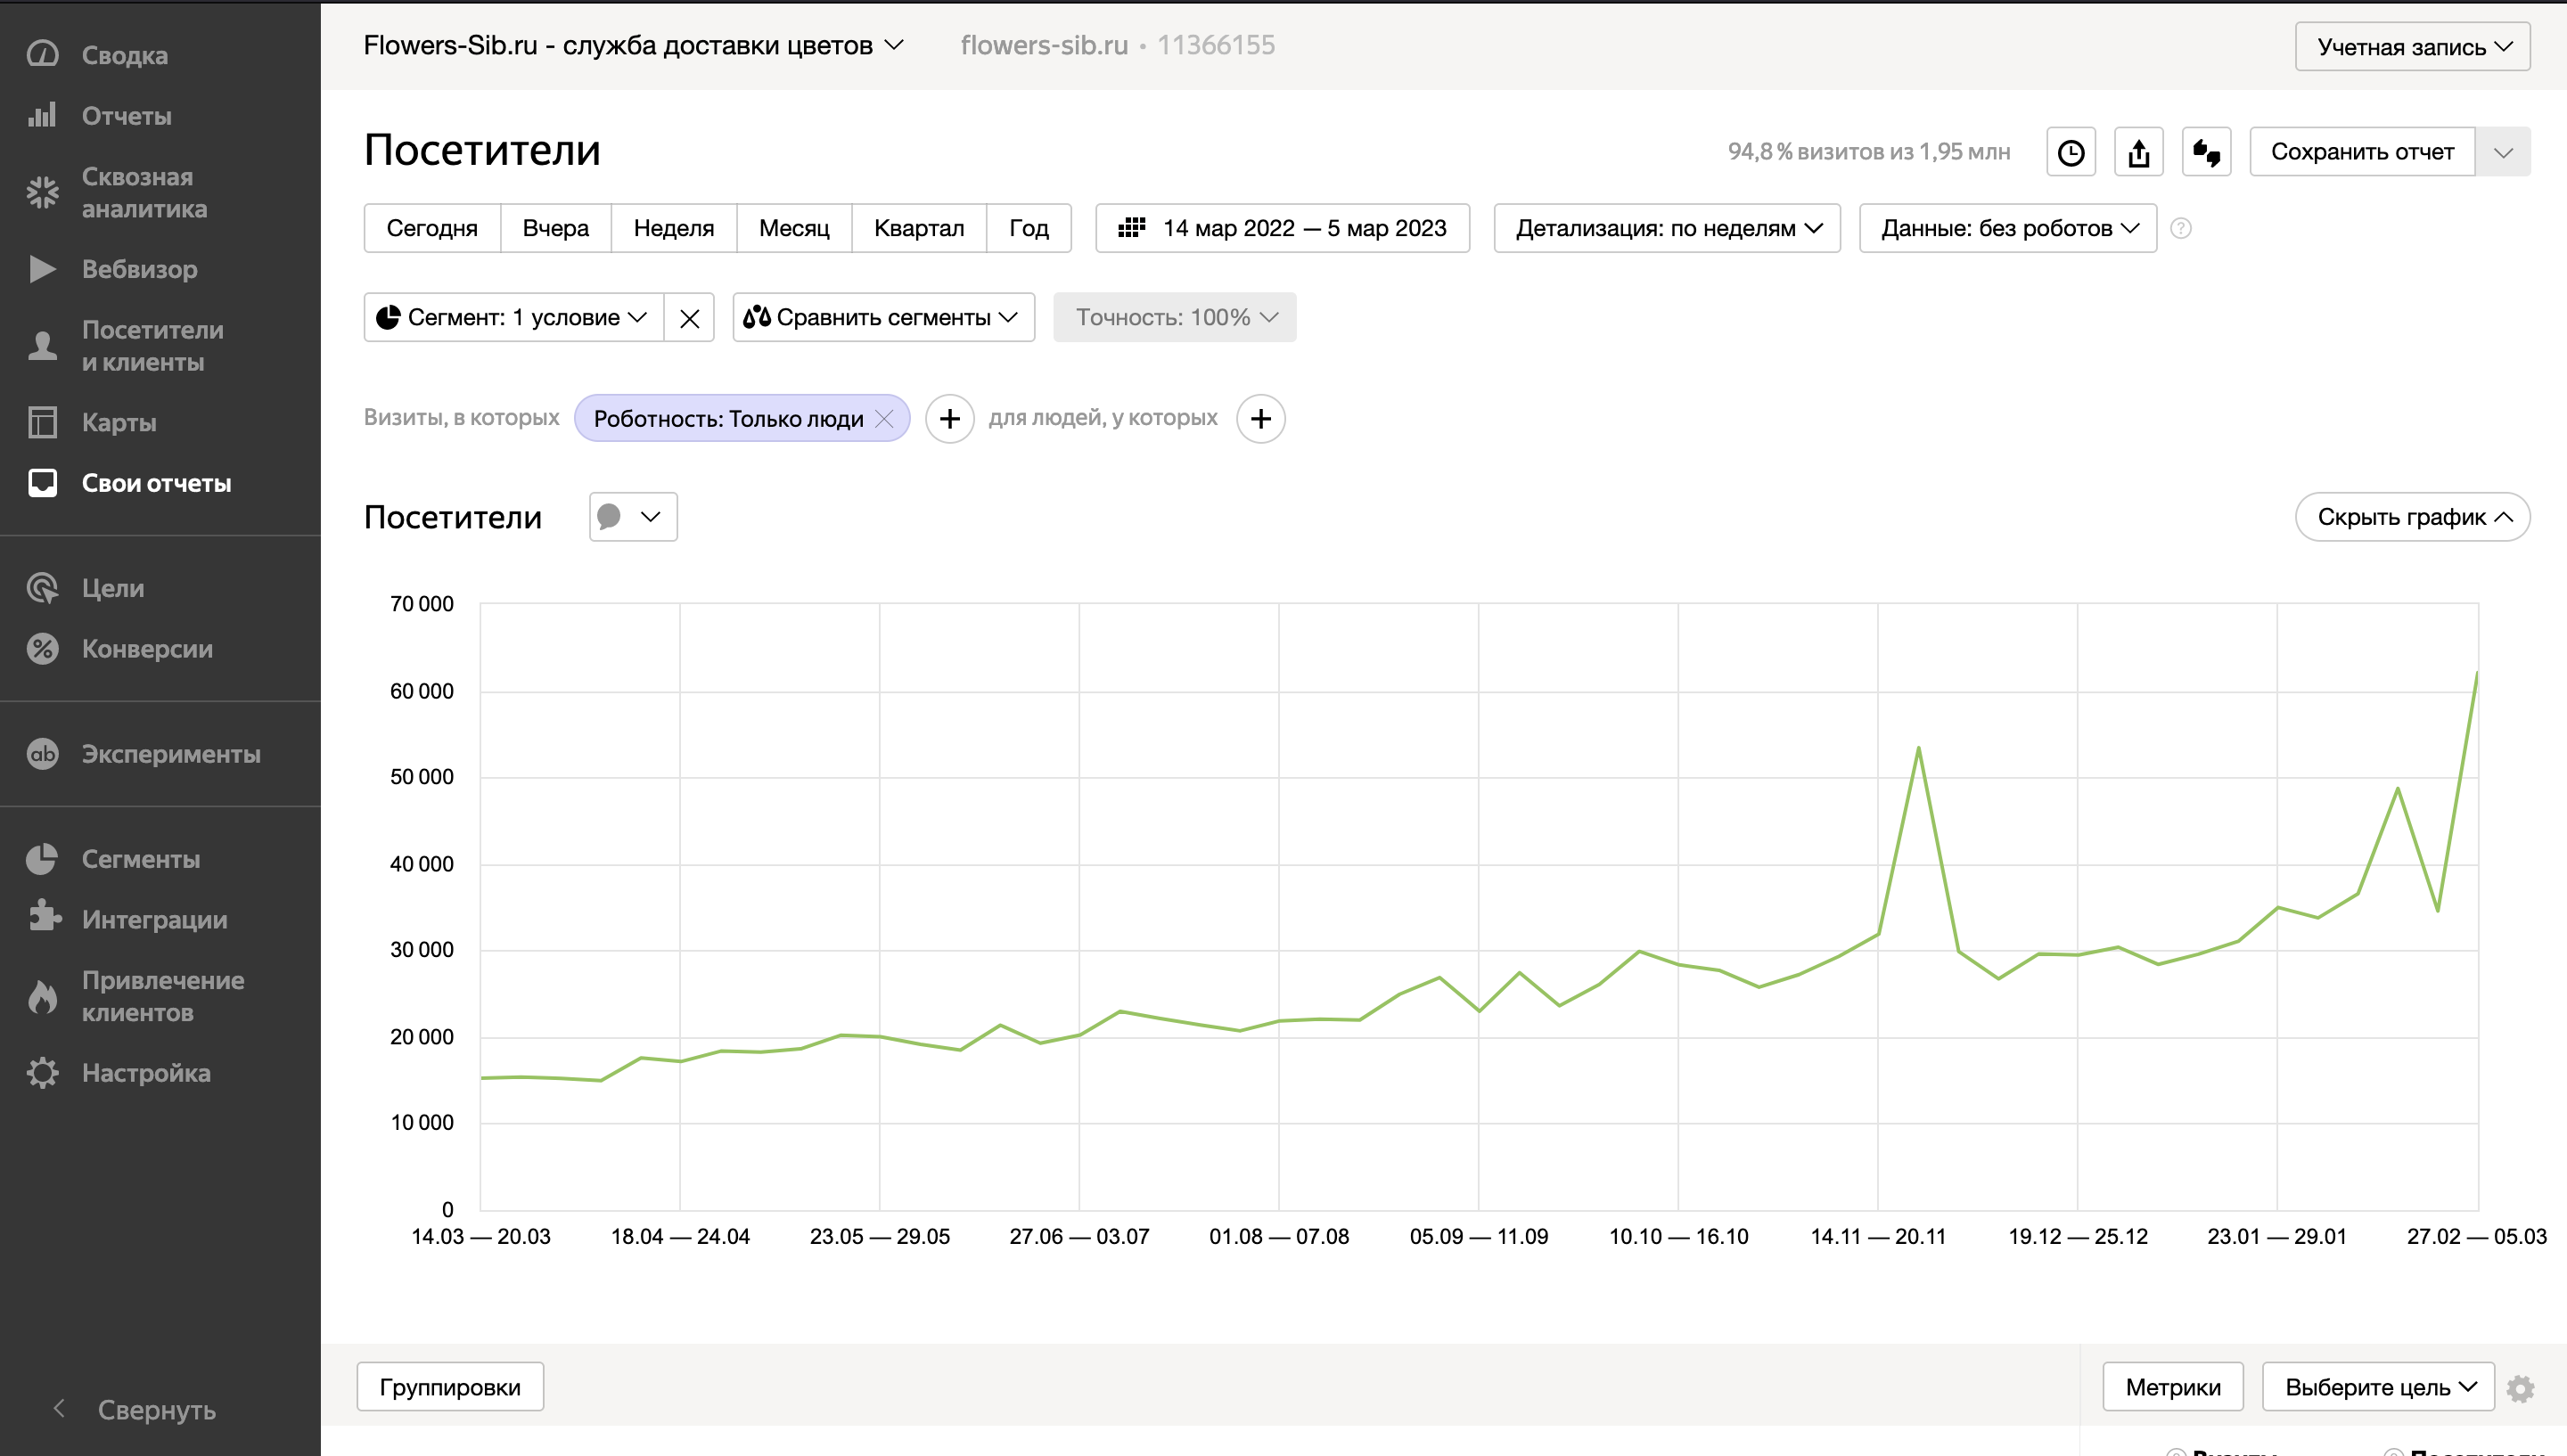2567x1456 pixels.
Task: Click the Группировки button
Action: [x=450, y=1387]
